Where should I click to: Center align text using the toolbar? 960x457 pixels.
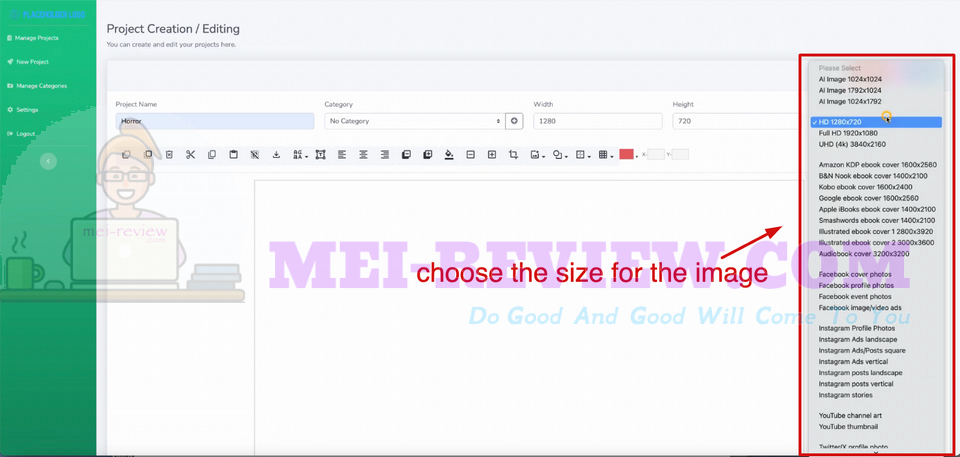click(x=363, y=155)
